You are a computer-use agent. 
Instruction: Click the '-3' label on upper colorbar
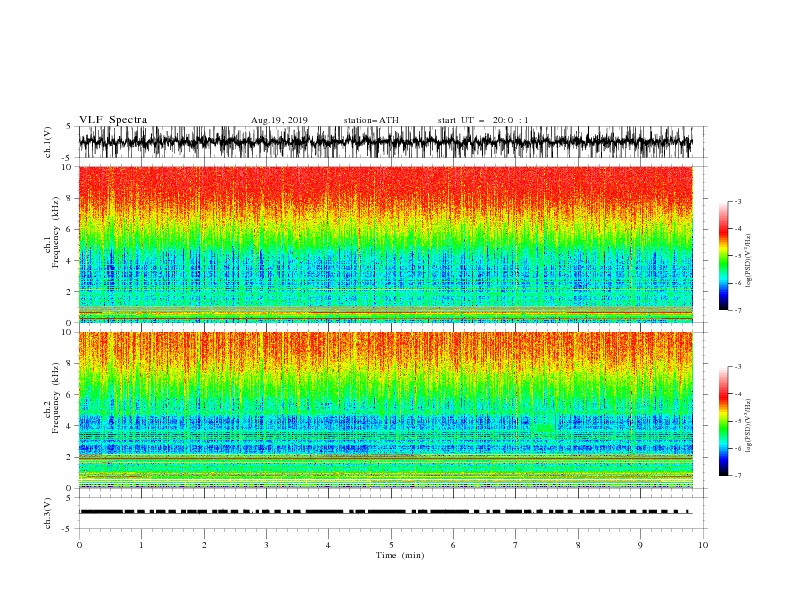(737, 201)
